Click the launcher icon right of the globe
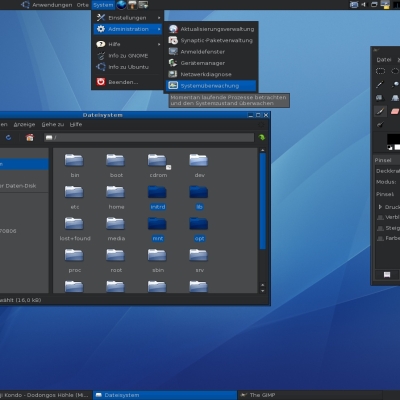Viewport: 400px width, 400px height. tap(132, 5)
